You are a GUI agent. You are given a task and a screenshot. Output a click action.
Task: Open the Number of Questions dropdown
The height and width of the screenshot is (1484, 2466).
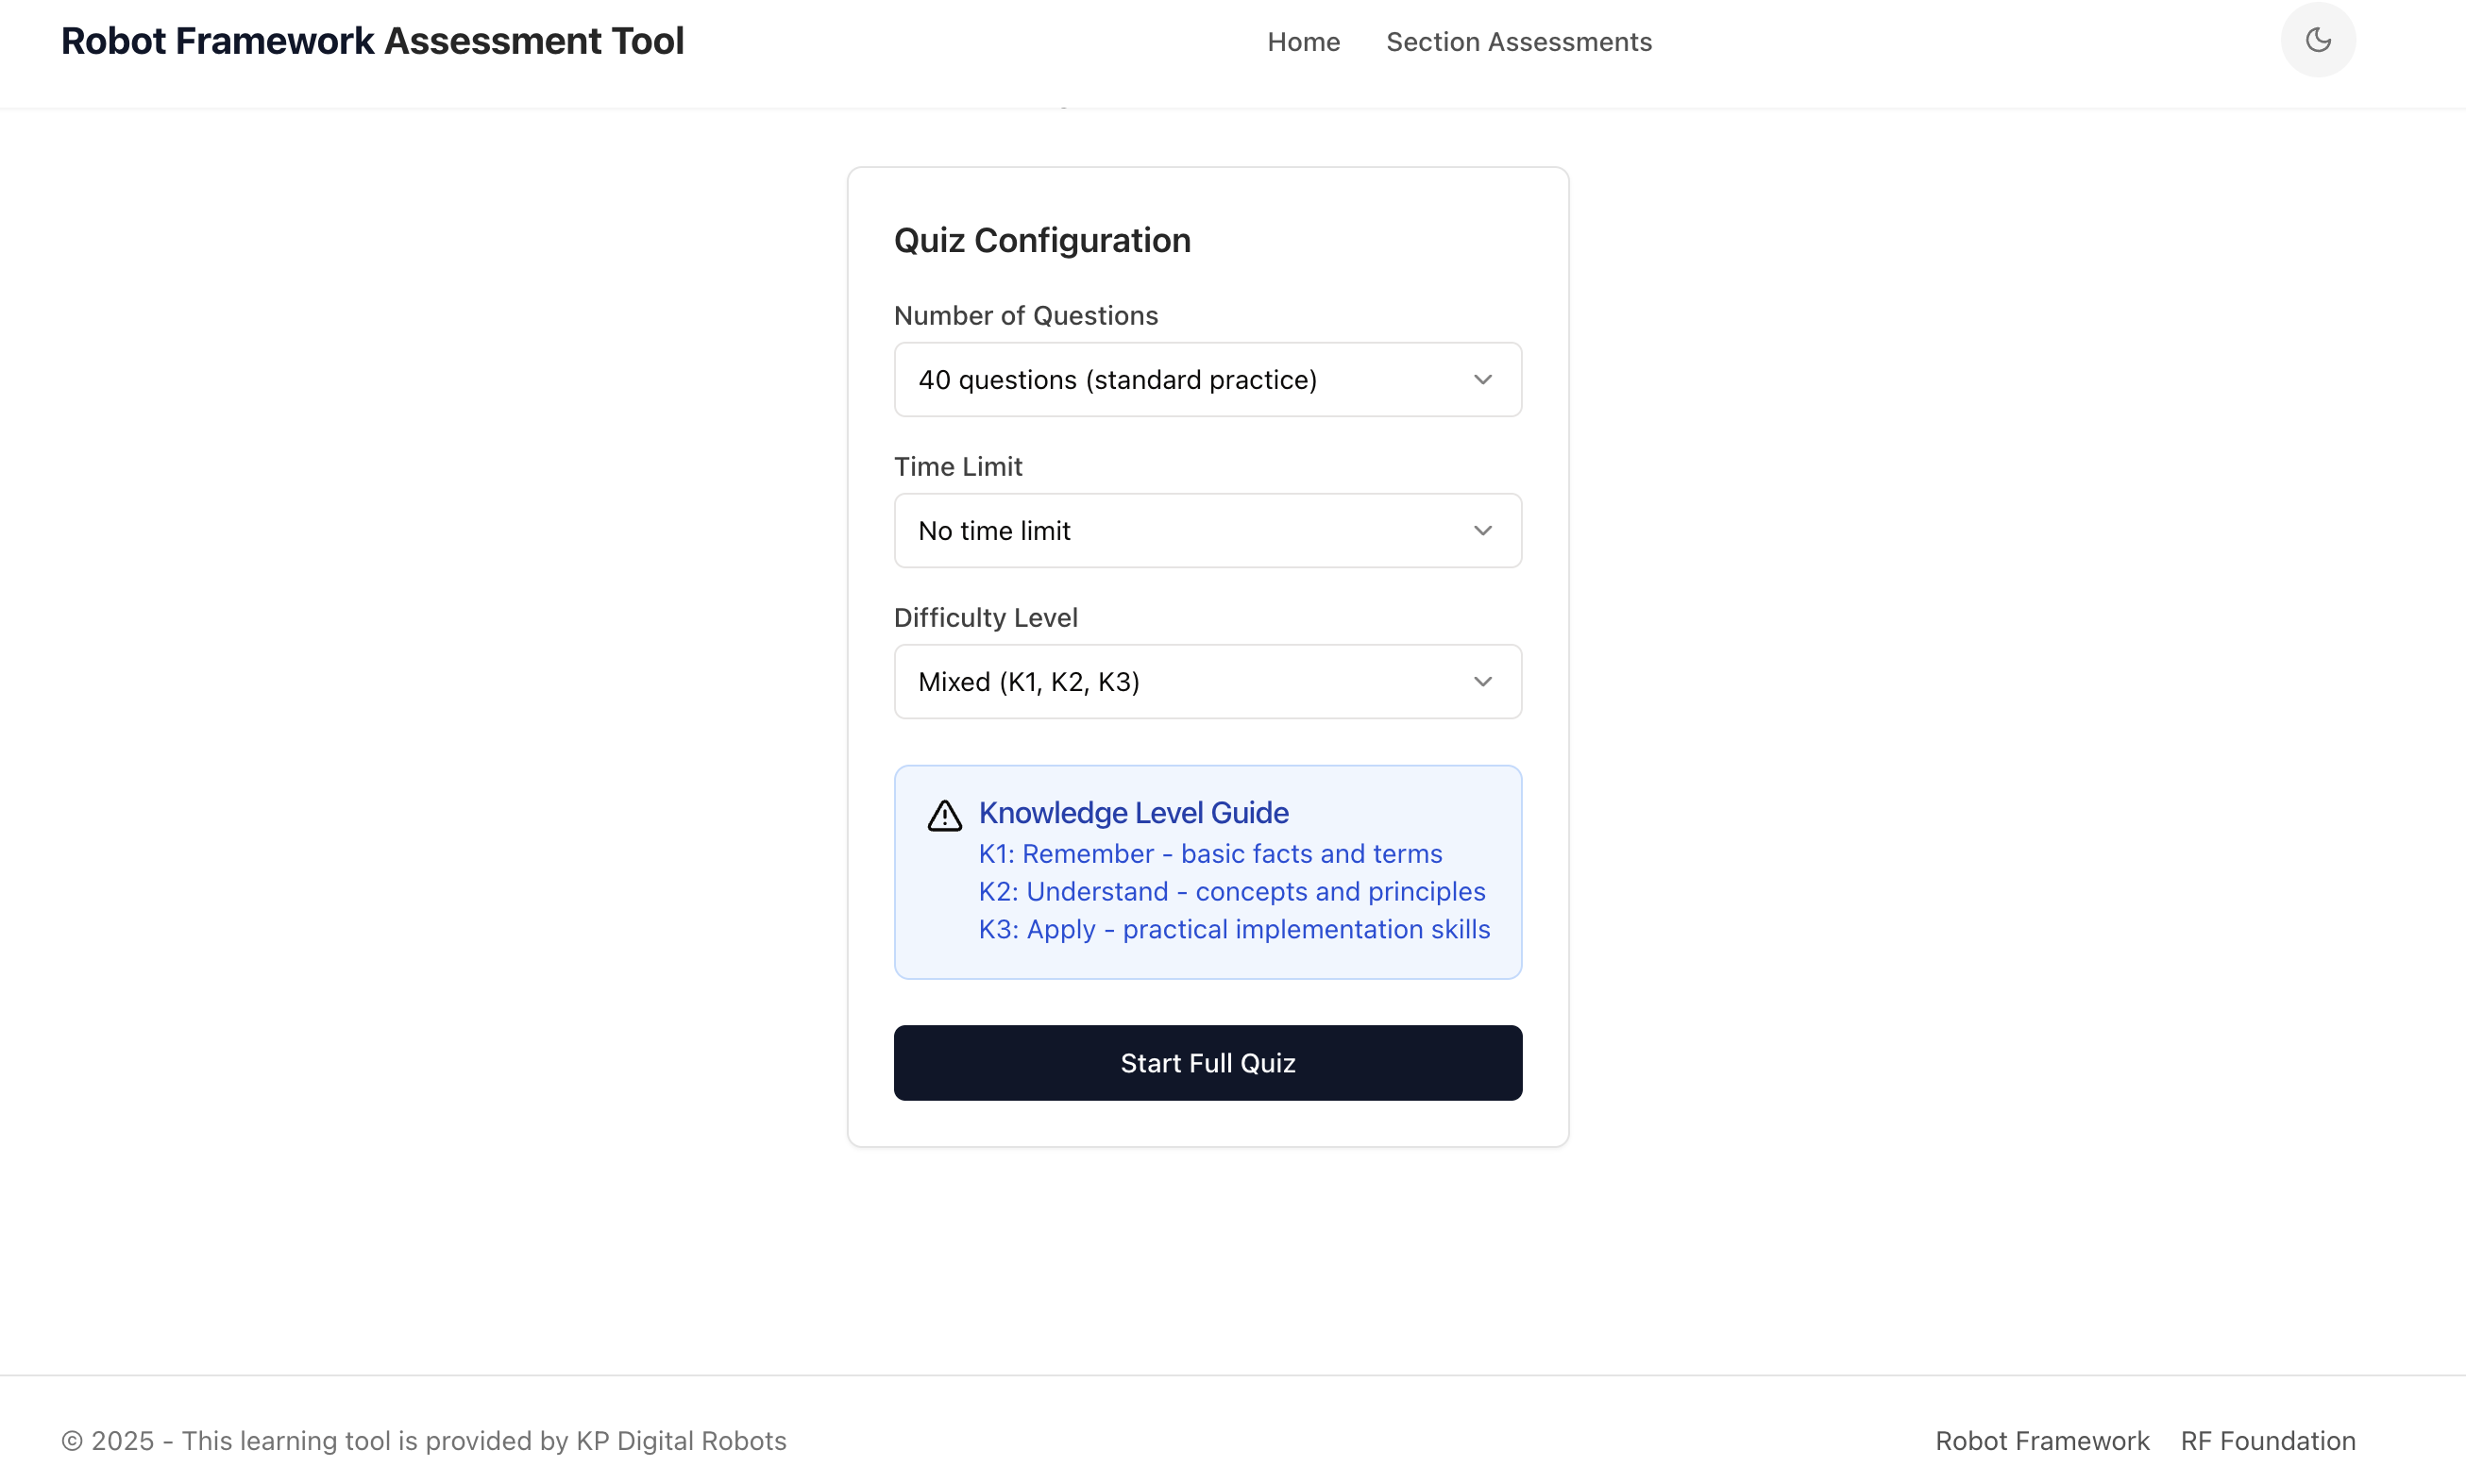pyautogui.click(x=1207, y=380)
